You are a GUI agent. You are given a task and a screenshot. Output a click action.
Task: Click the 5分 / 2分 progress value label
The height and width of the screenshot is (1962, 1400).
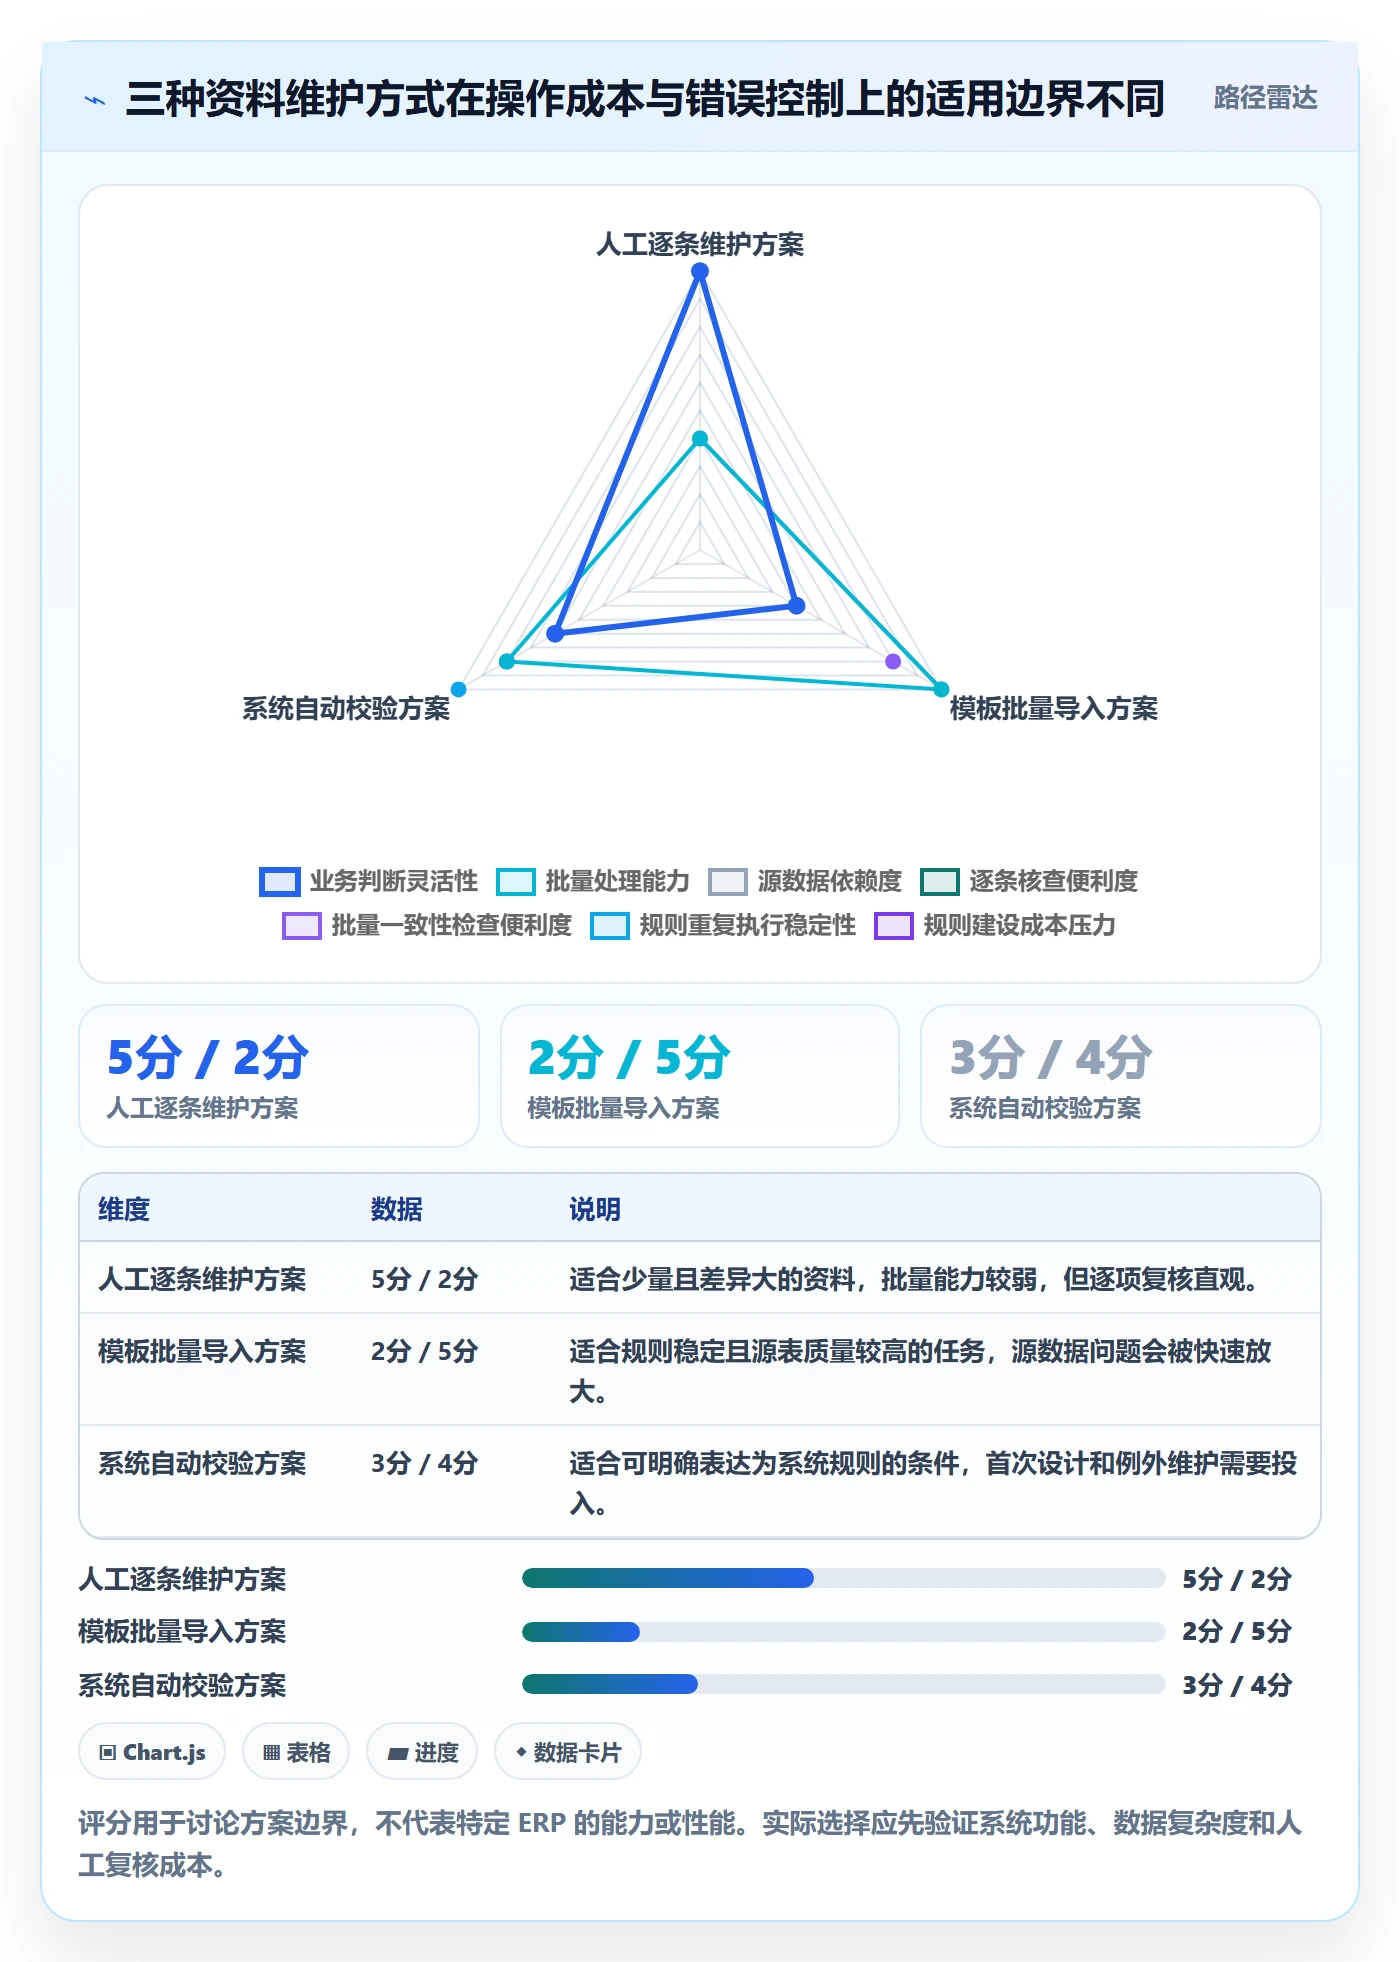1237,1580
